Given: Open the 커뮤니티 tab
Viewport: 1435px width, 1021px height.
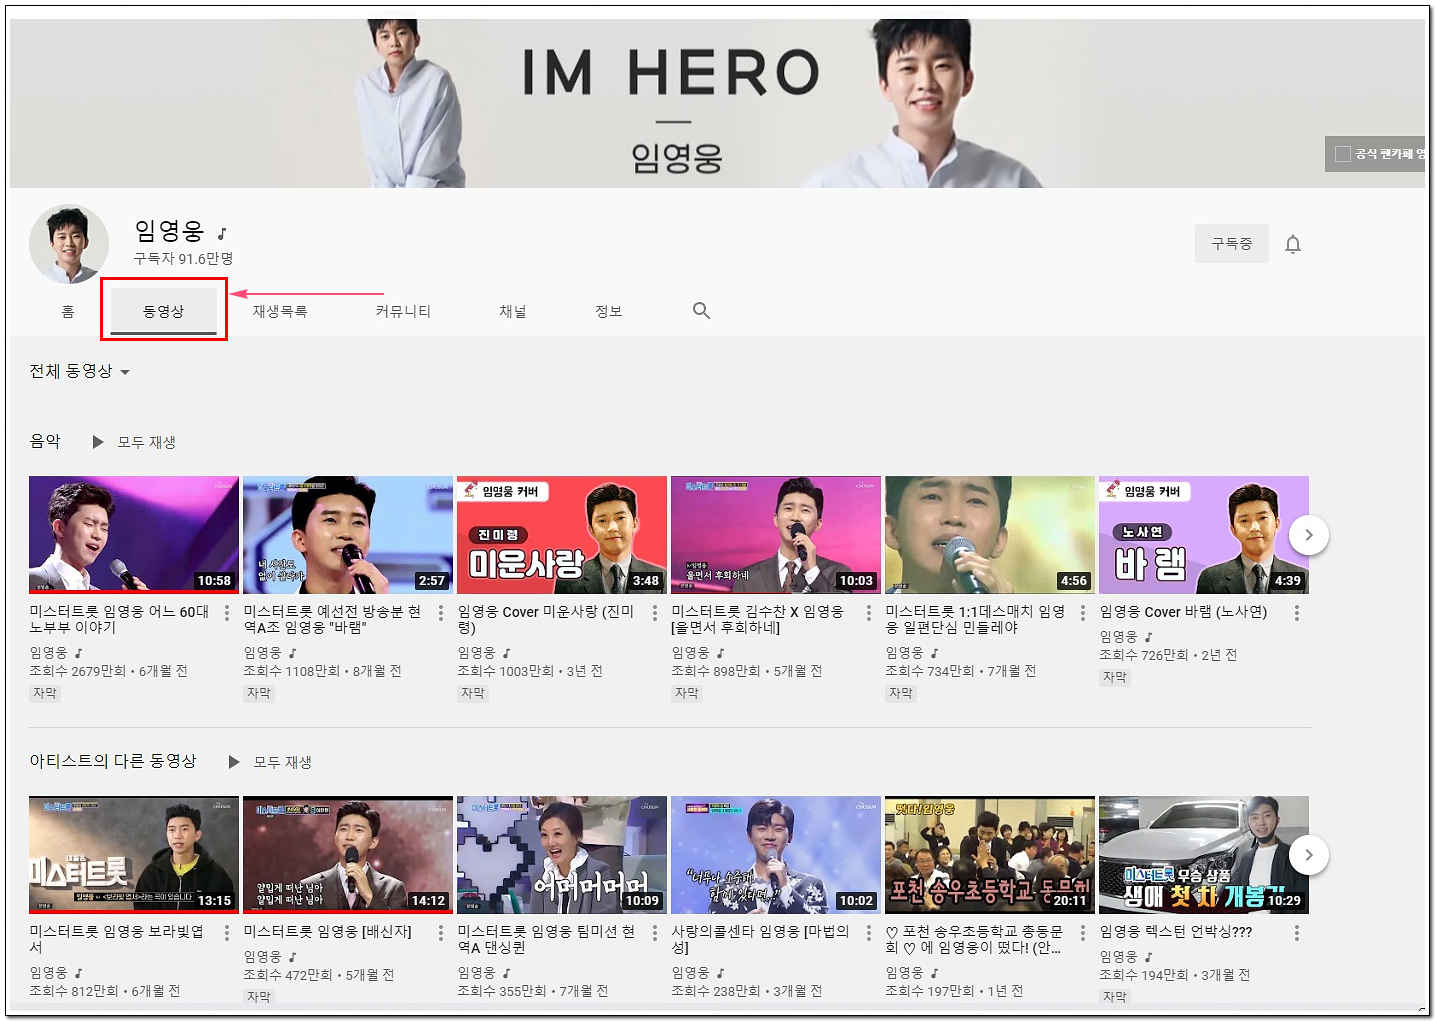Looking at the screenshot, I should [x=403, y=312].
